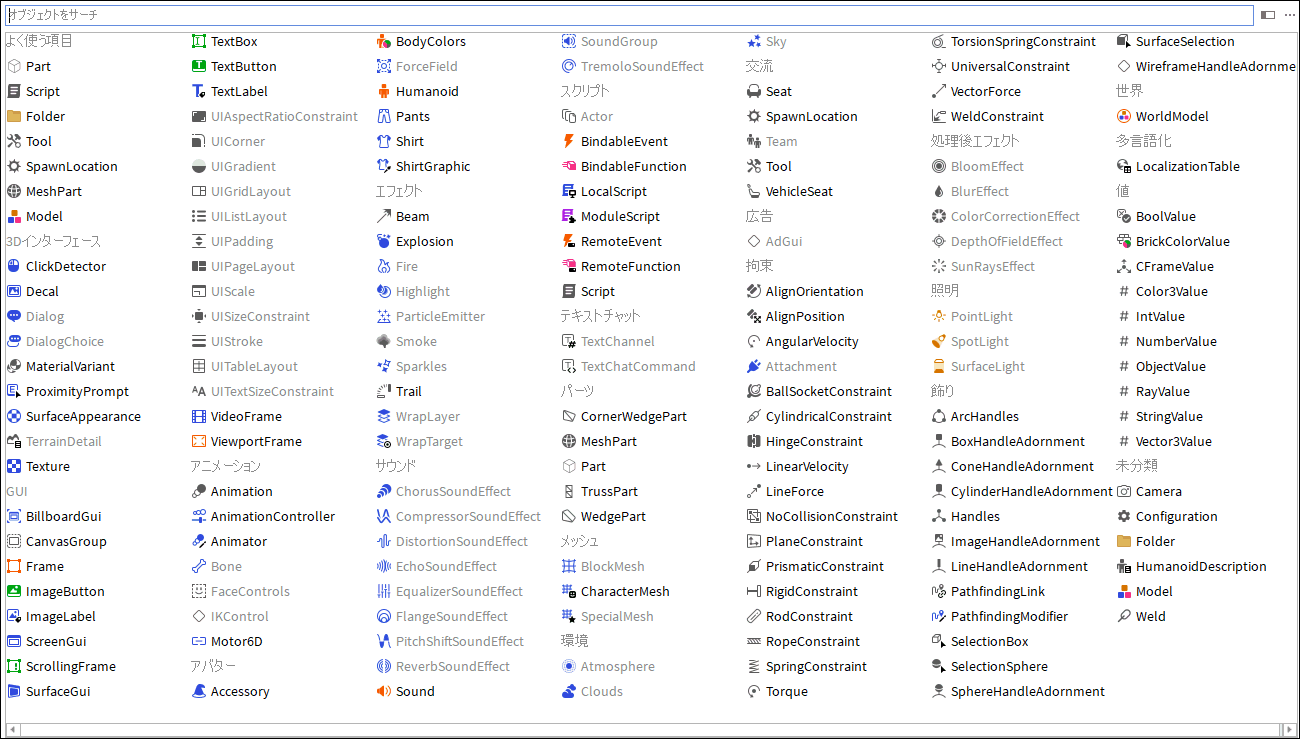Click the Explosion icon

[384, 241]
